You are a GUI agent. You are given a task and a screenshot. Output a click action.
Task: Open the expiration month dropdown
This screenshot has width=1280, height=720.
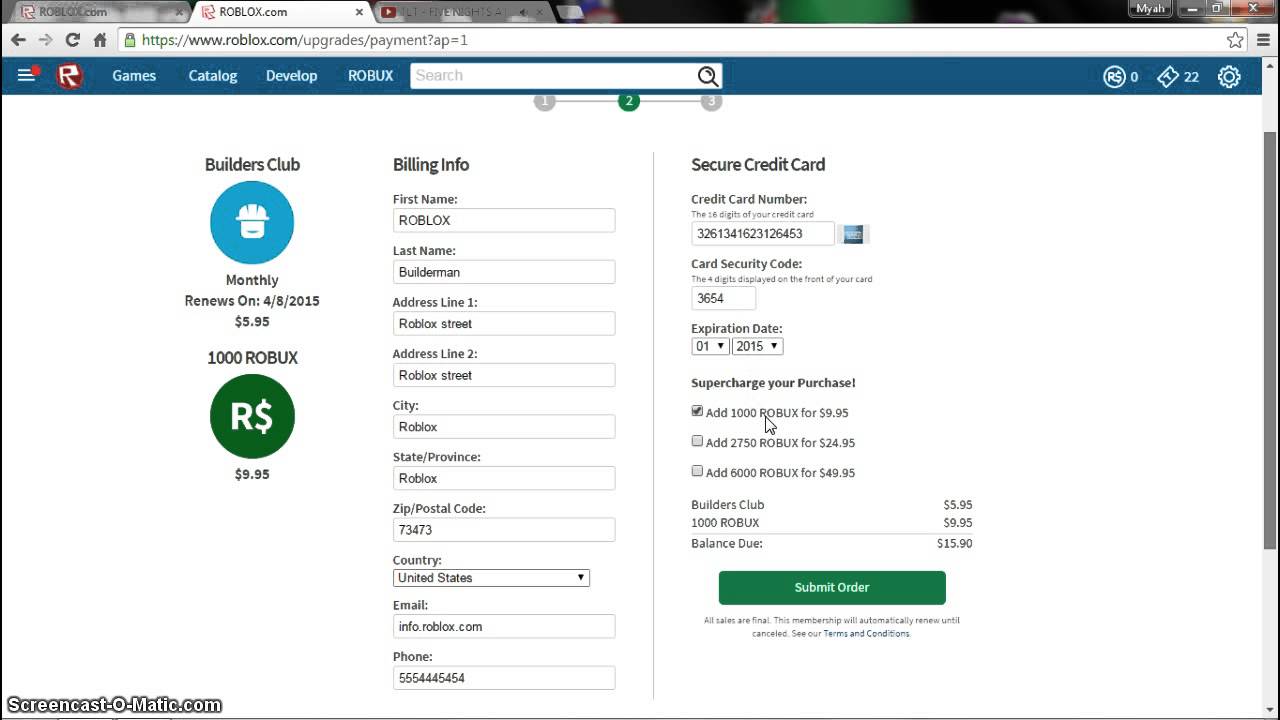pyautogui.click(x=710, y=346)
